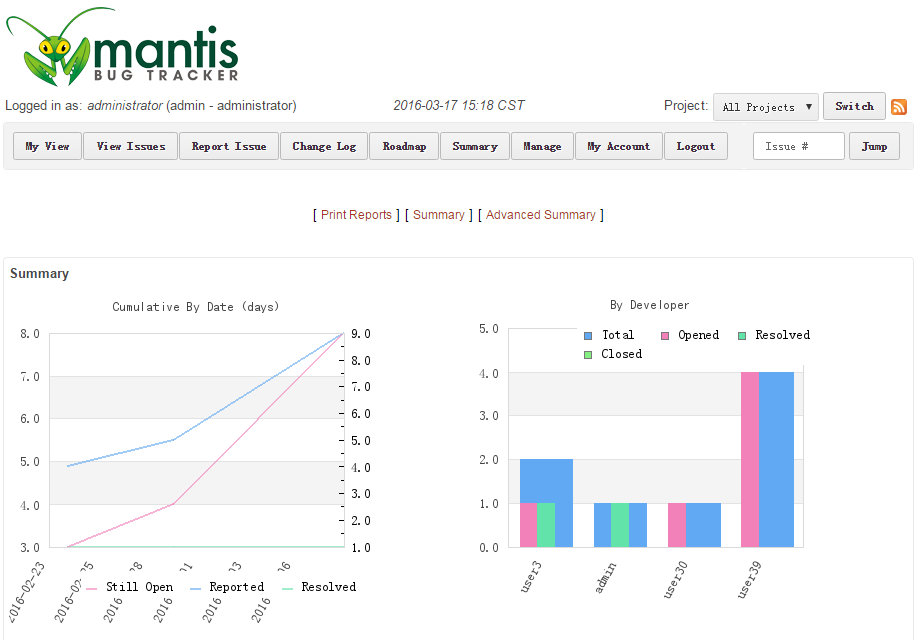Go to My Account settings
The height and width of the screenshot is (640, 918).
click(x=618, y=146)
